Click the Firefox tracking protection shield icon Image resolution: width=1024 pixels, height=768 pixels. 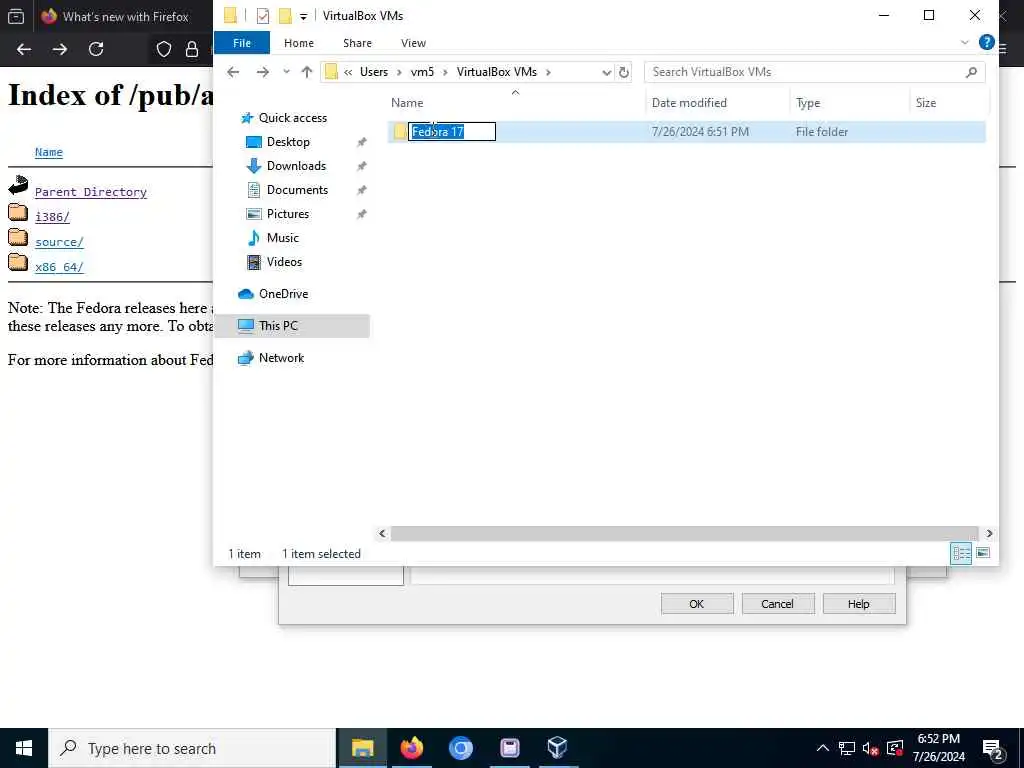[x=163, y=49]
